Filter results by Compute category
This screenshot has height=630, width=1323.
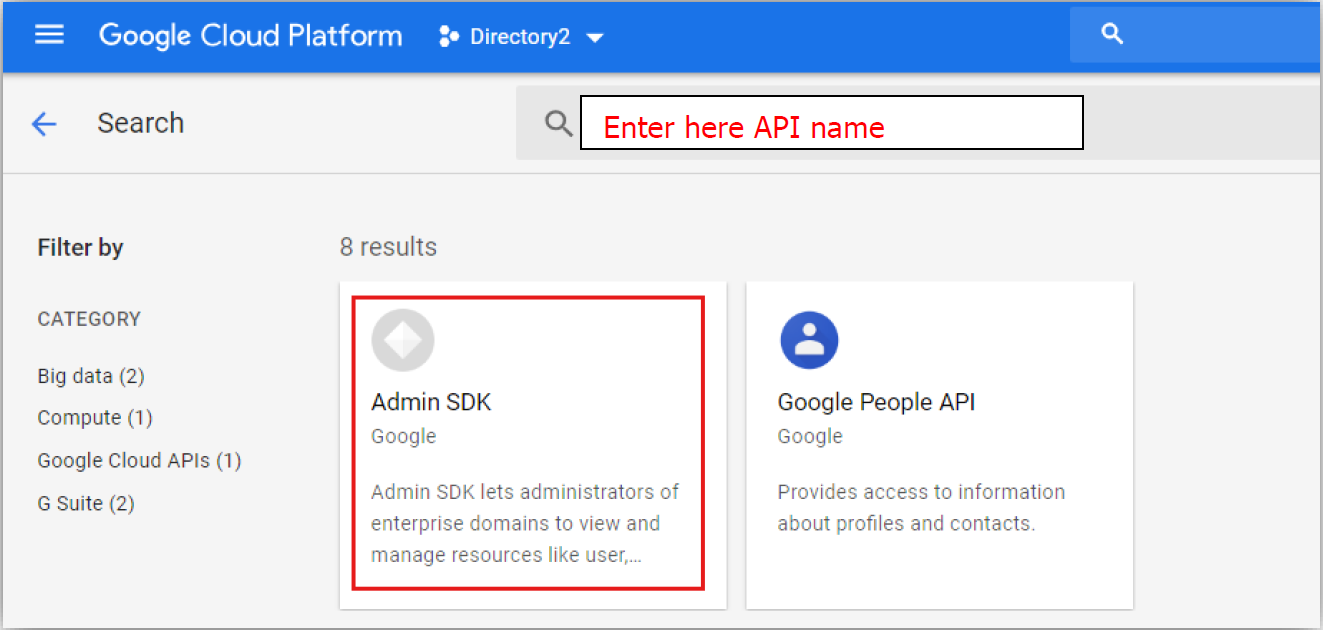point(95,418)
